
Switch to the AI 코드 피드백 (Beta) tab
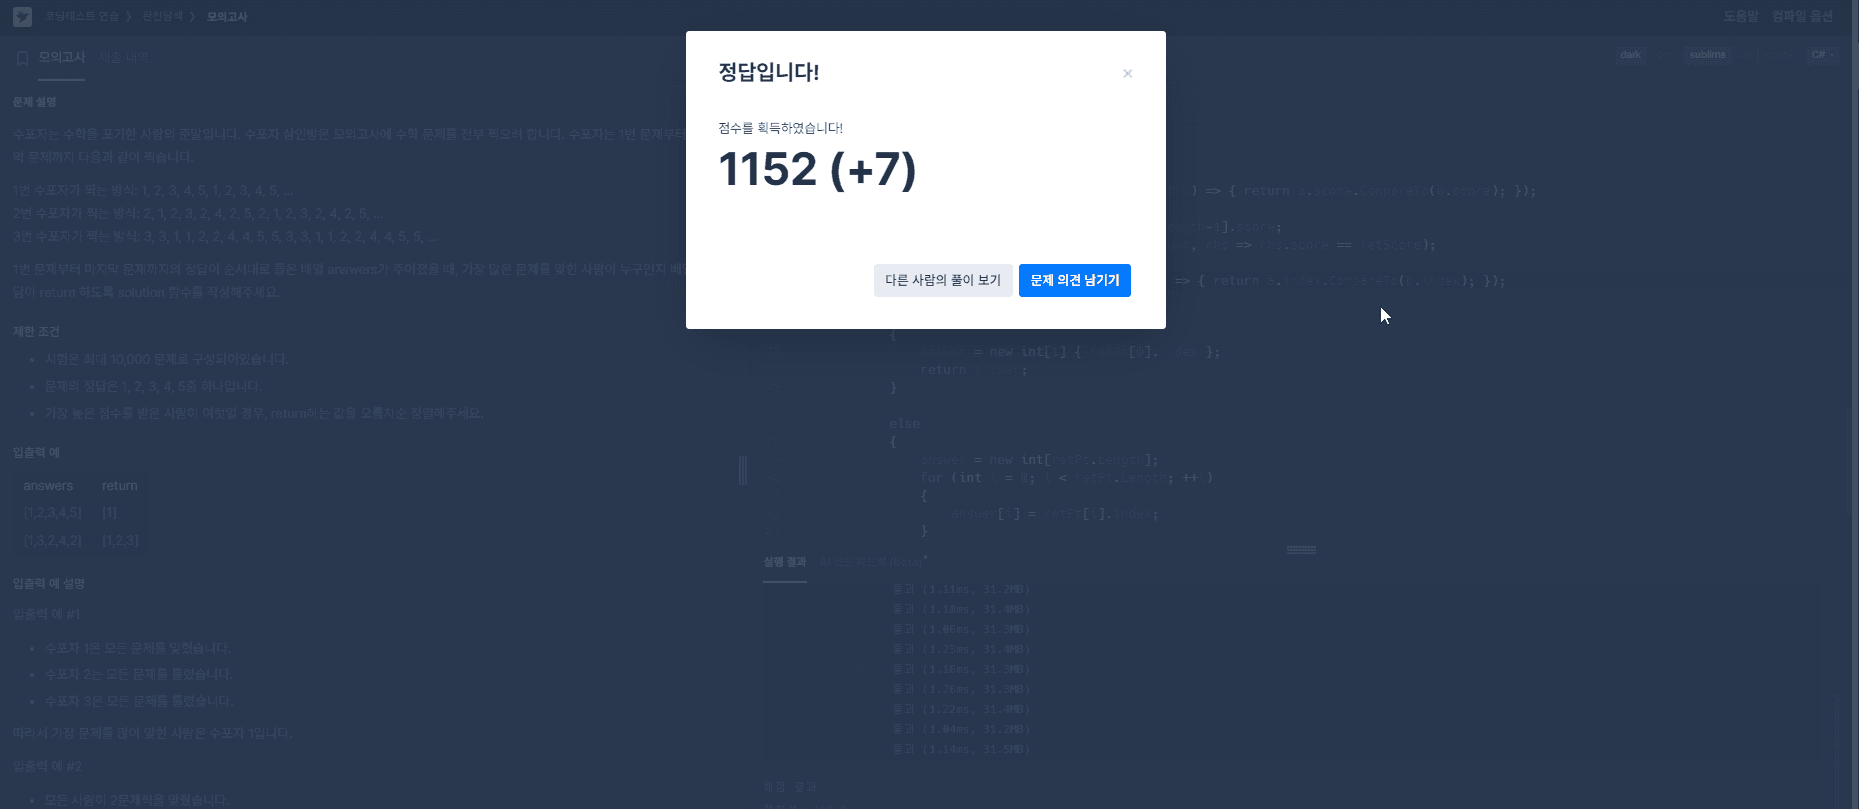[x=871, y=562]
